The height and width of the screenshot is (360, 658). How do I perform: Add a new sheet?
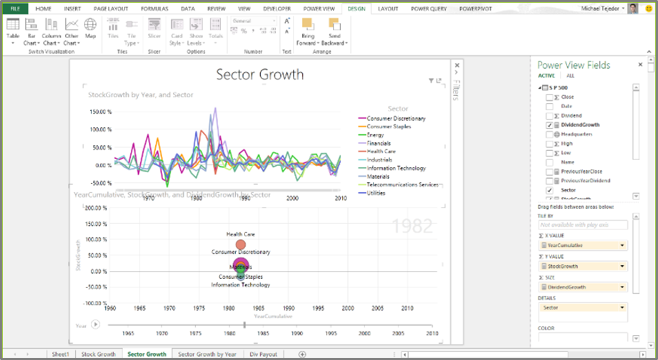tap(302, 354)
